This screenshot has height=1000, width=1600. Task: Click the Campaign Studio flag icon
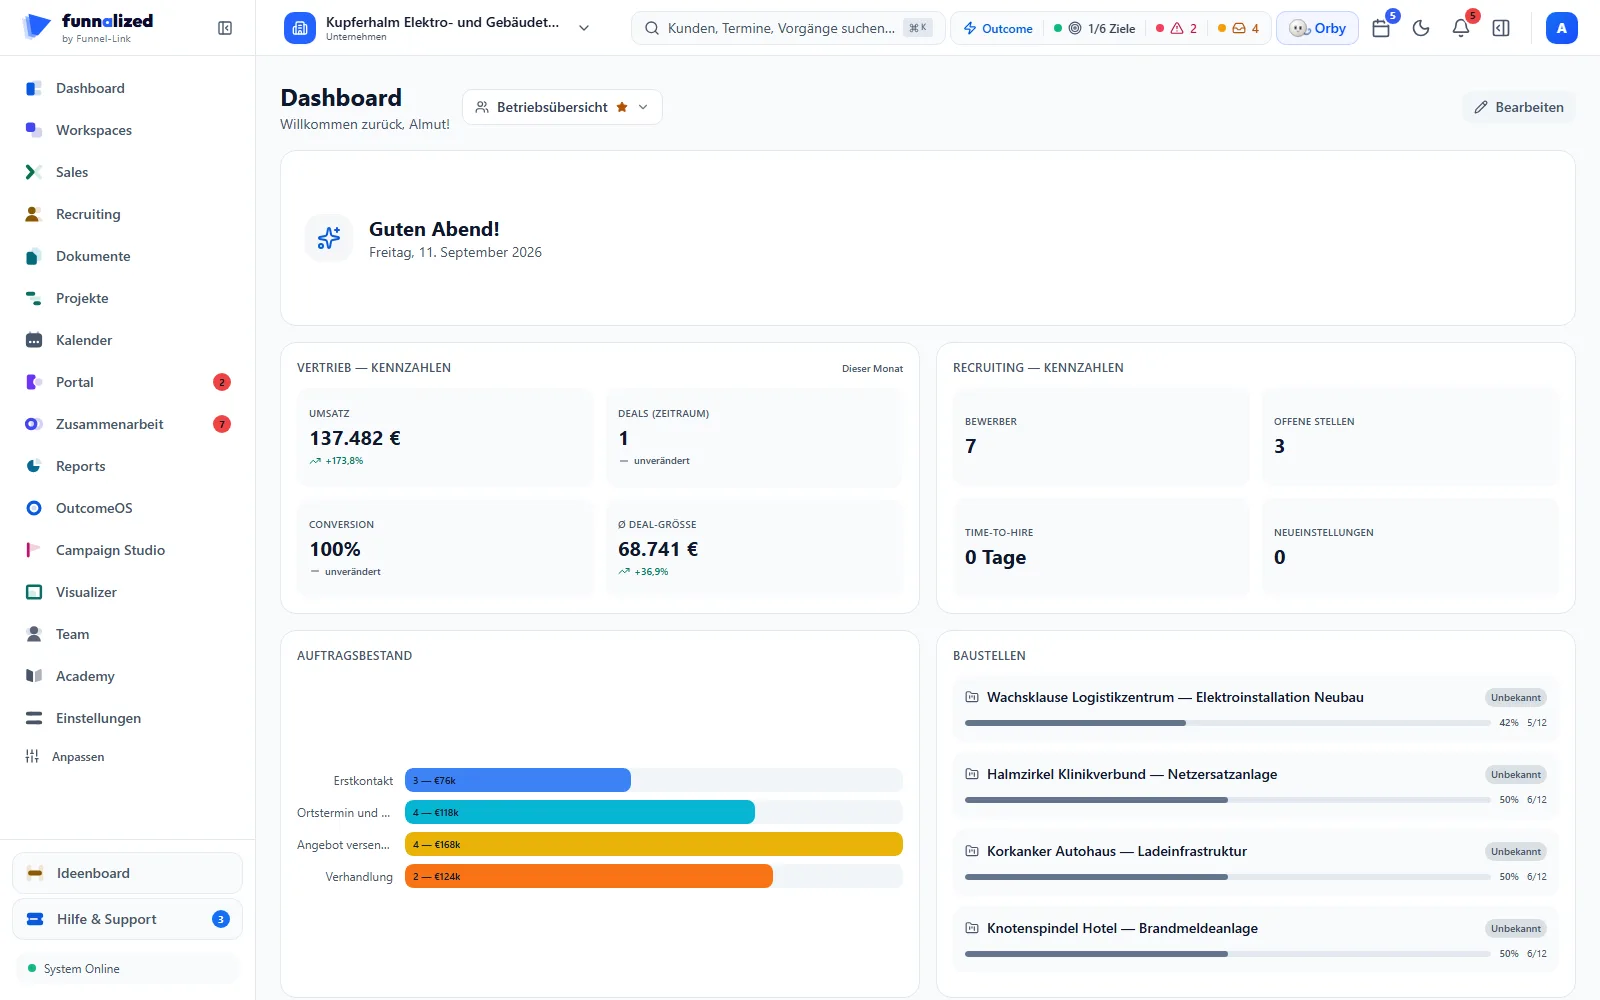(x=34, y=550)
